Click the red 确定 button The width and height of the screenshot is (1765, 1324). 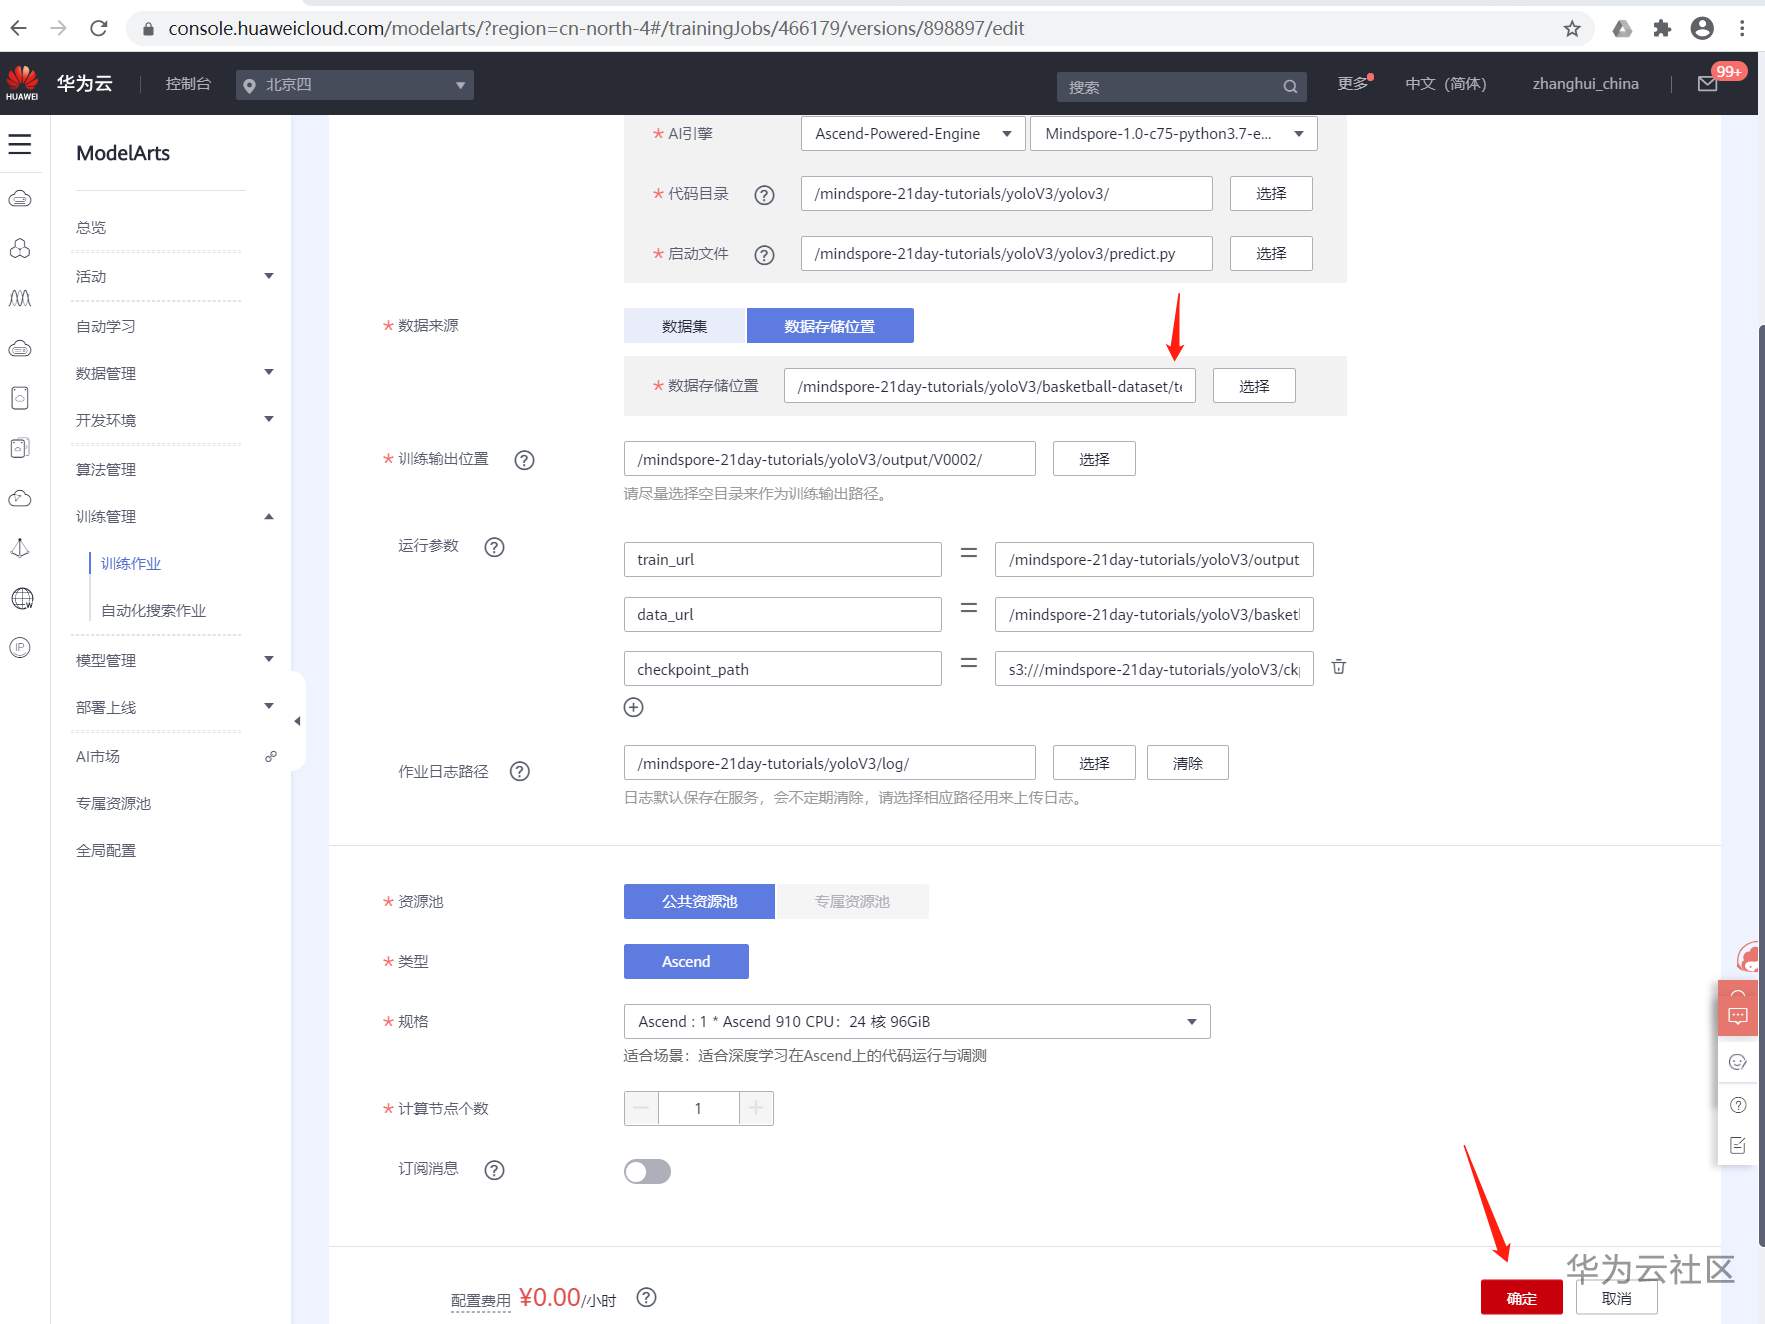pyautogui.click(x=1522, y=1298)
